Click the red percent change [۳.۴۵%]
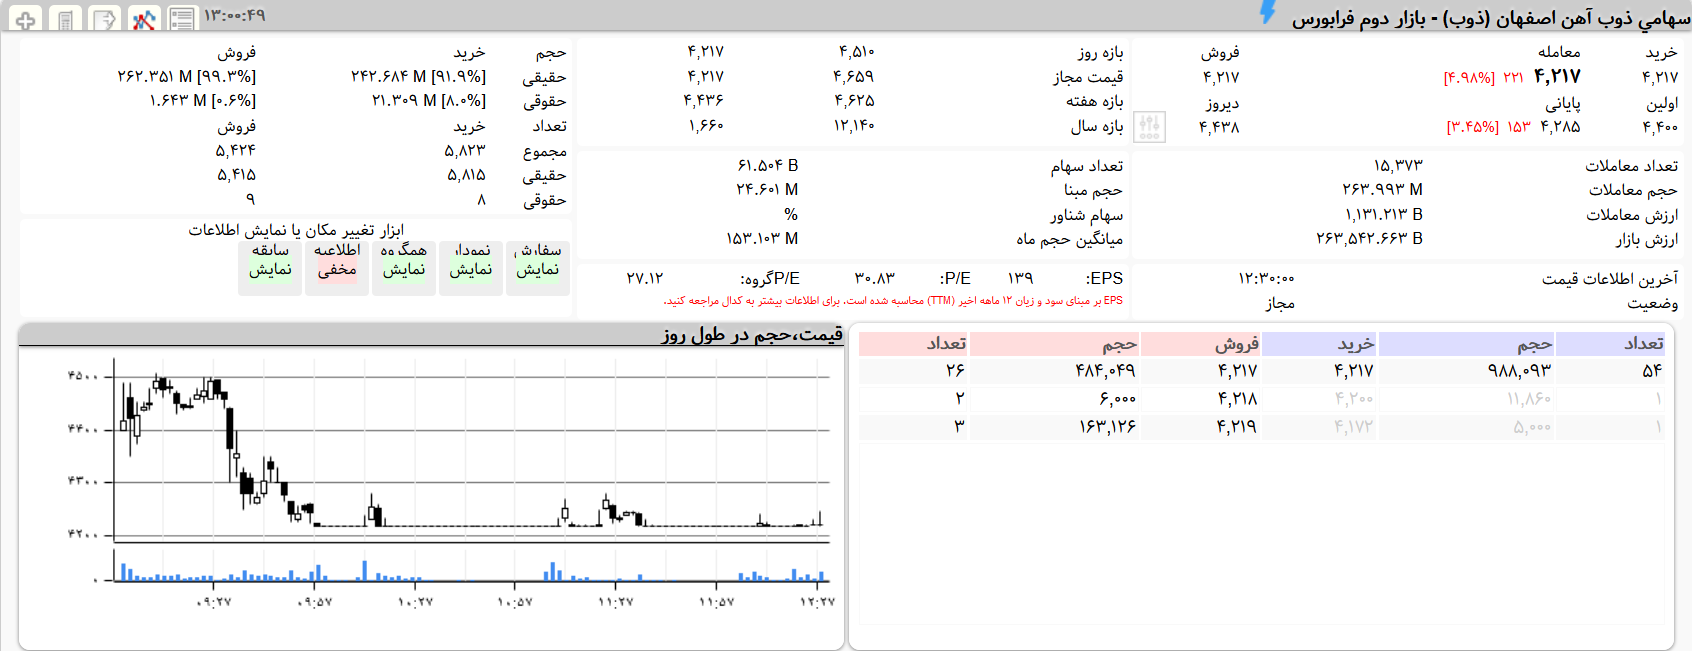Screen dimensions: 1692x651 [x=1472, y=127]
